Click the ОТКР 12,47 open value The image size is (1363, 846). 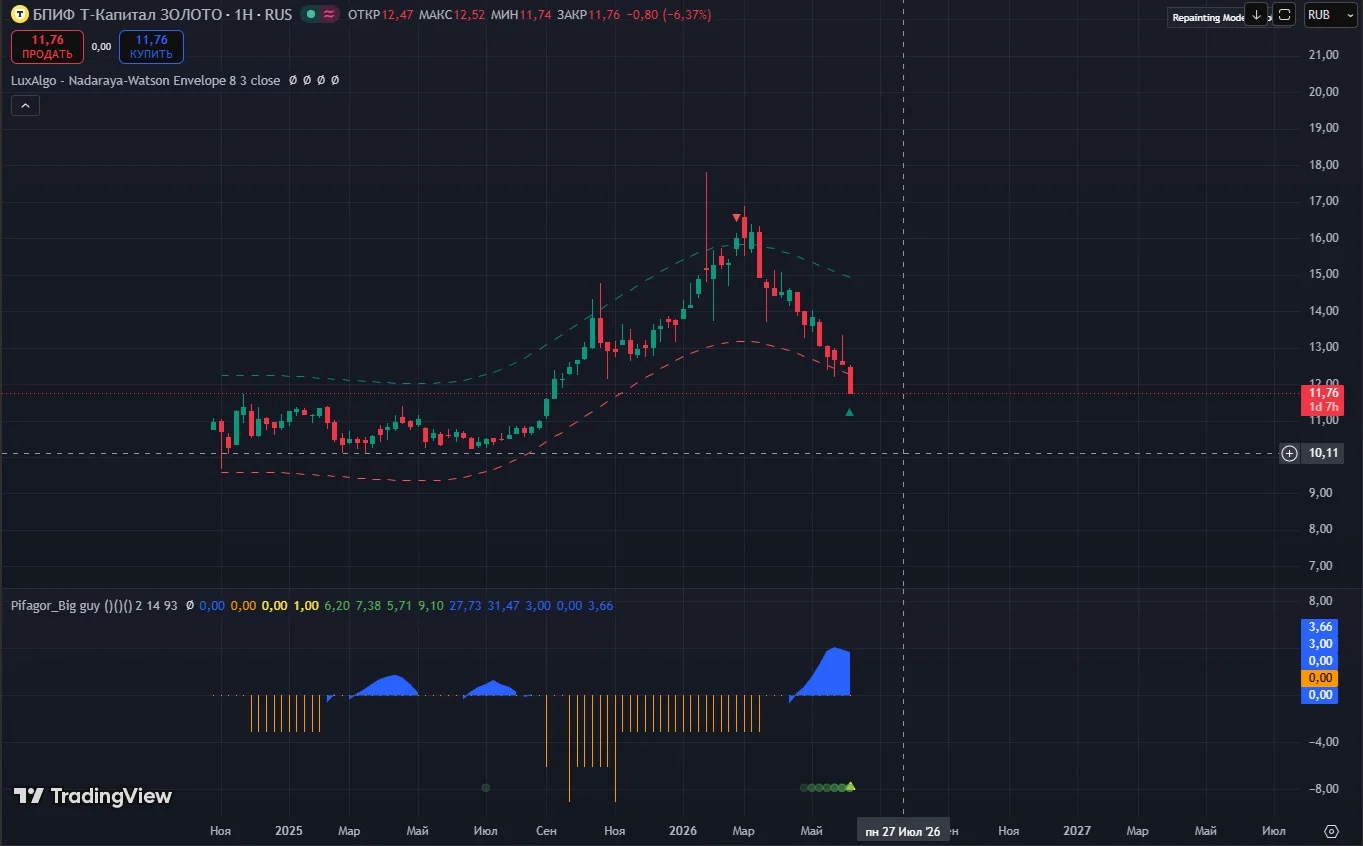[379, 15]
